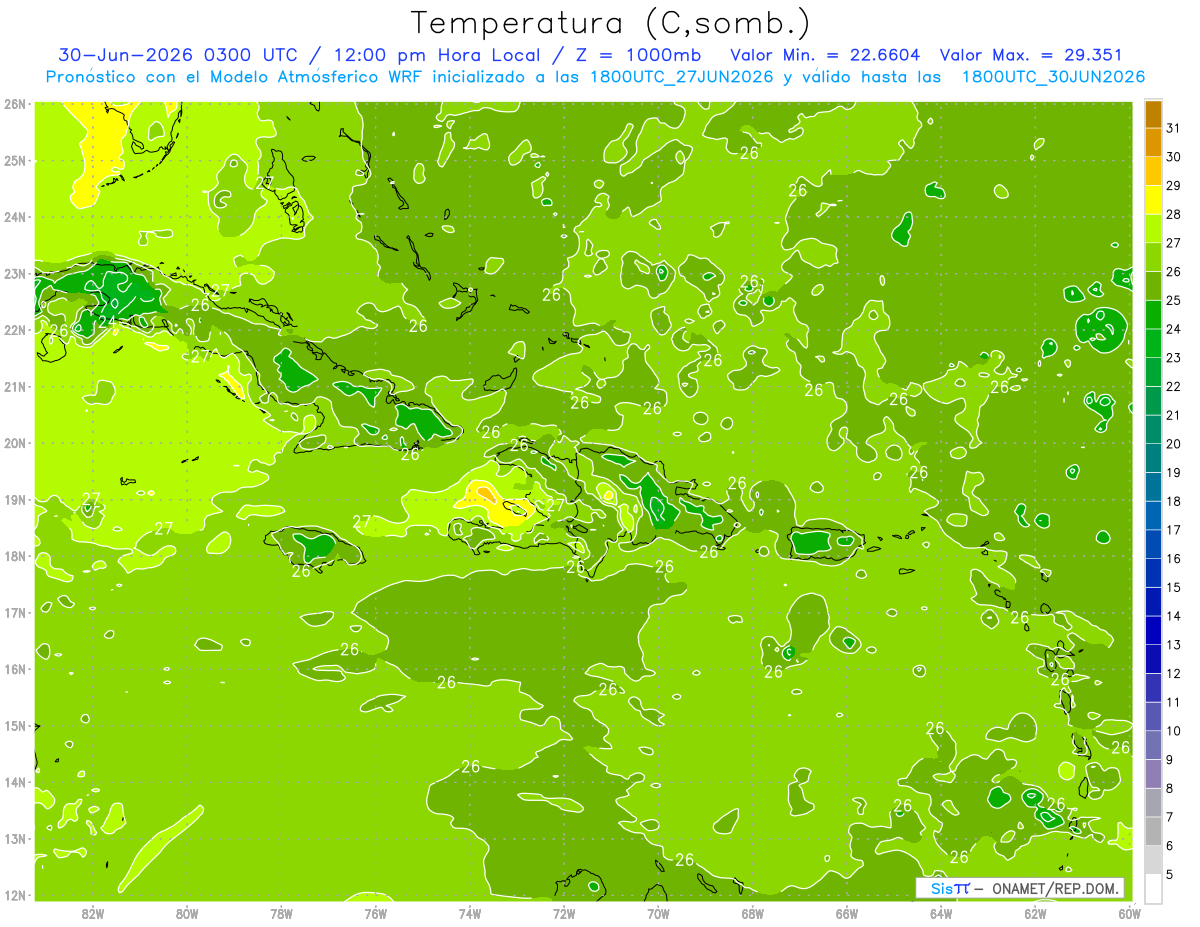The height and width of the screenshot is (927, 1200).
Task: Click the latitude label 19N
Action: click(x=16, y=499)
